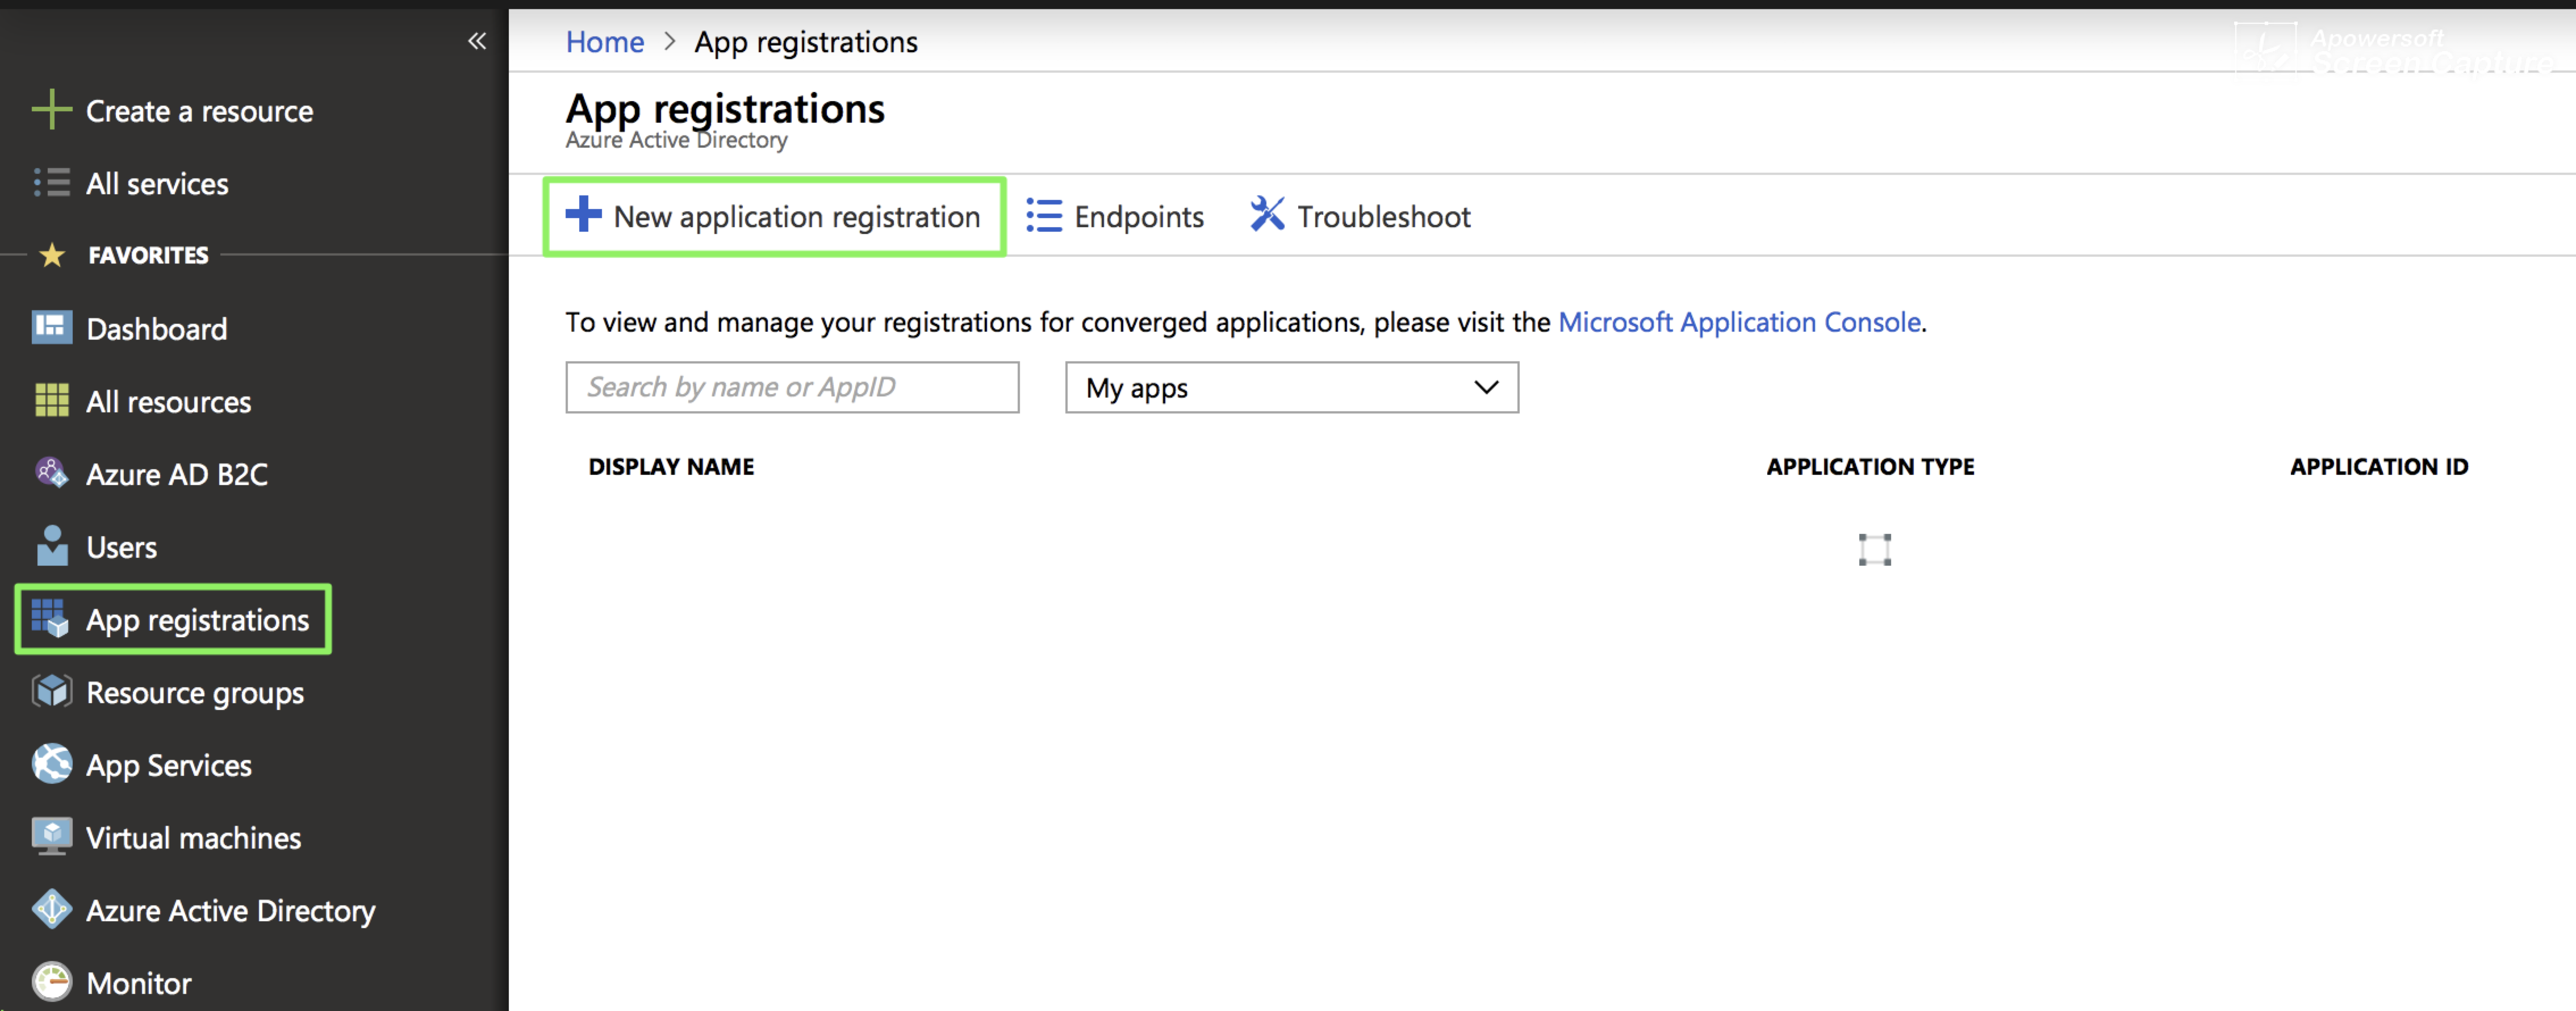Open Troubleshoot from the toolbar
Screen dimensions: 2576x1011
coord(1359,216)
